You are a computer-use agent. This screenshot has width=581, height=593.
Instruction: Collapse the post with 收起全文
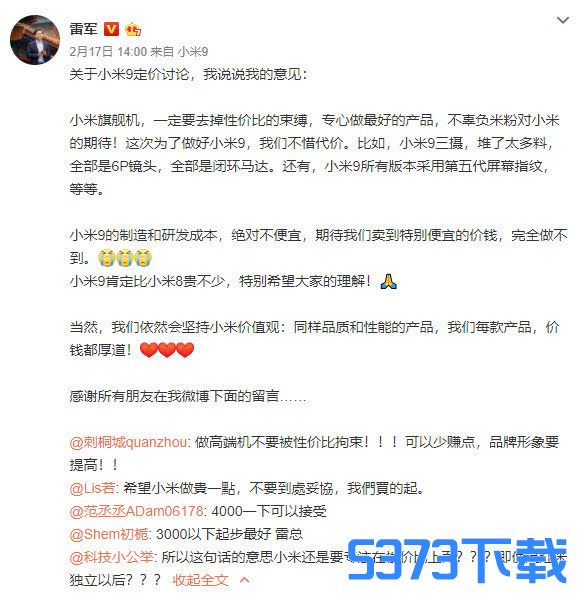[x=200, y=580]
